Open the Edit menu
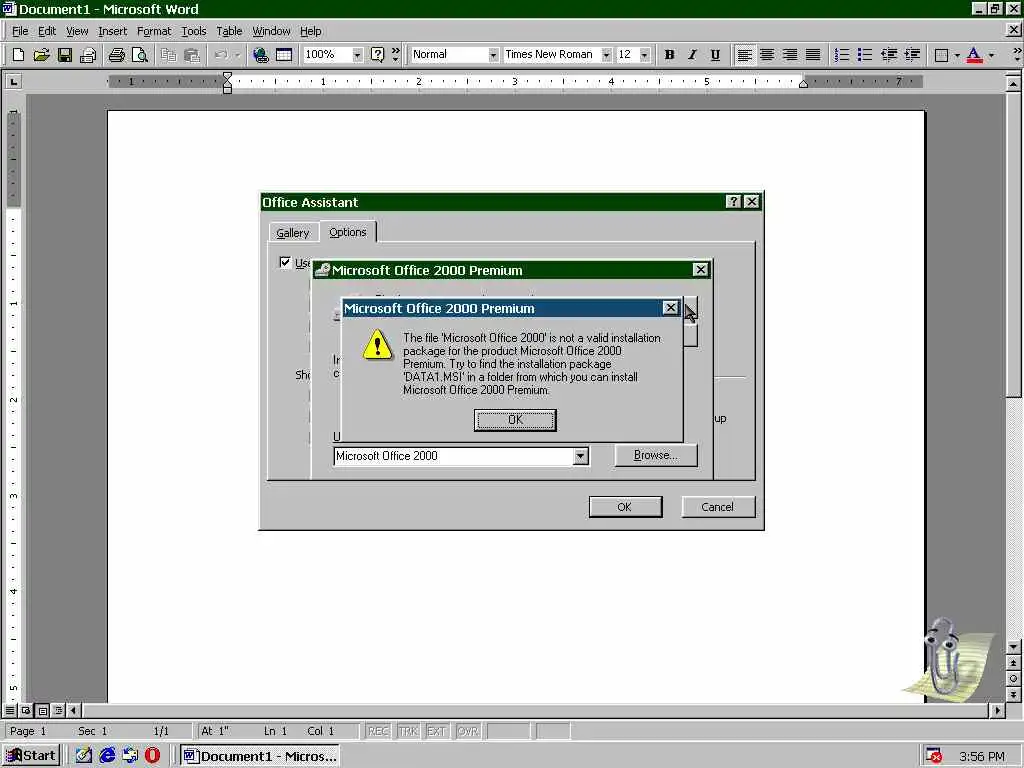 [x=46, y=31]
